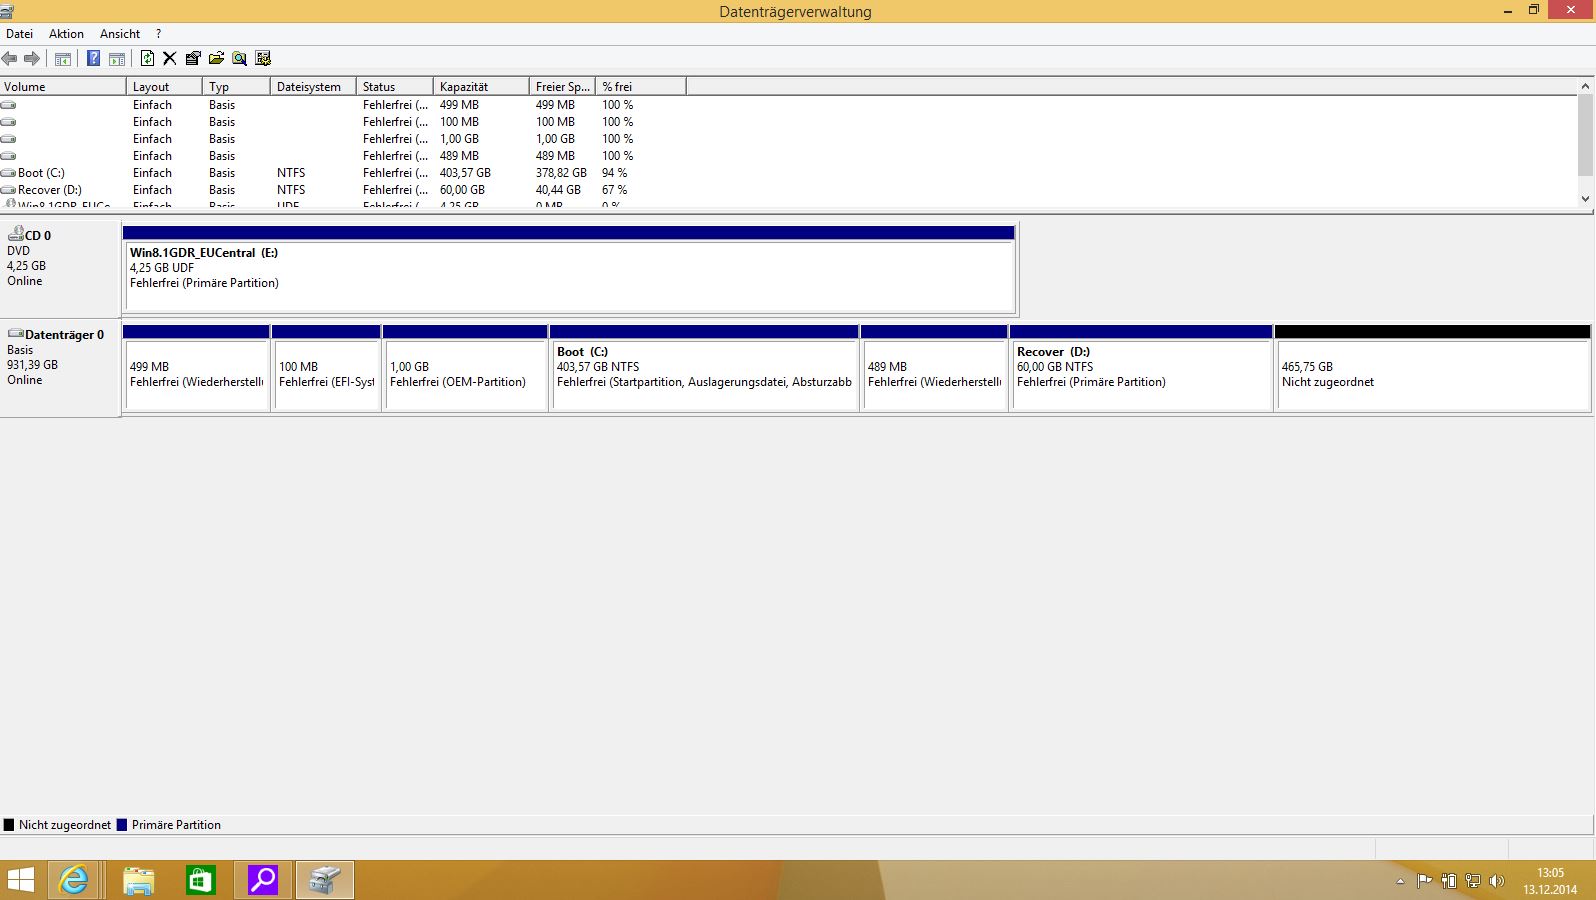Select Recover (D:) partition in disk map
This screenshot has width=1596, height=900.
(1140, 375)
